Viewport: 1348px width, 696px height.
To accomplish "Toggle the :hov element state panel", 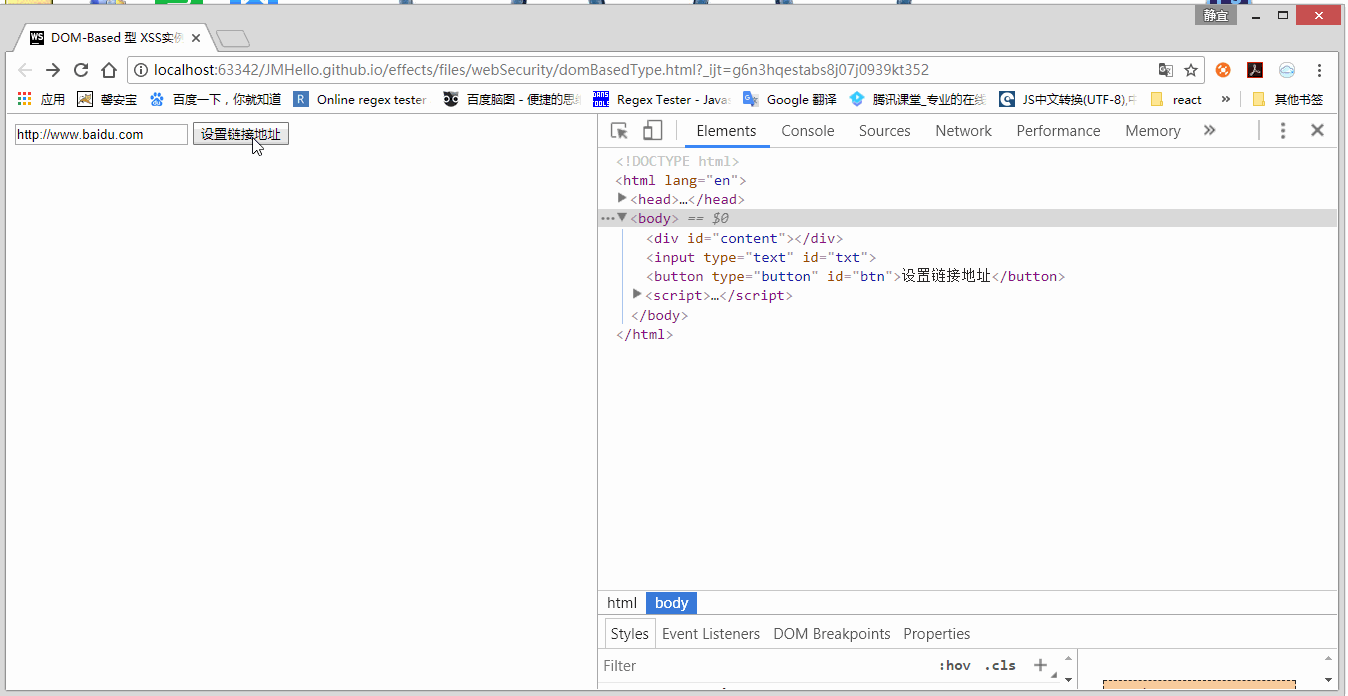I will coord(954,665).
